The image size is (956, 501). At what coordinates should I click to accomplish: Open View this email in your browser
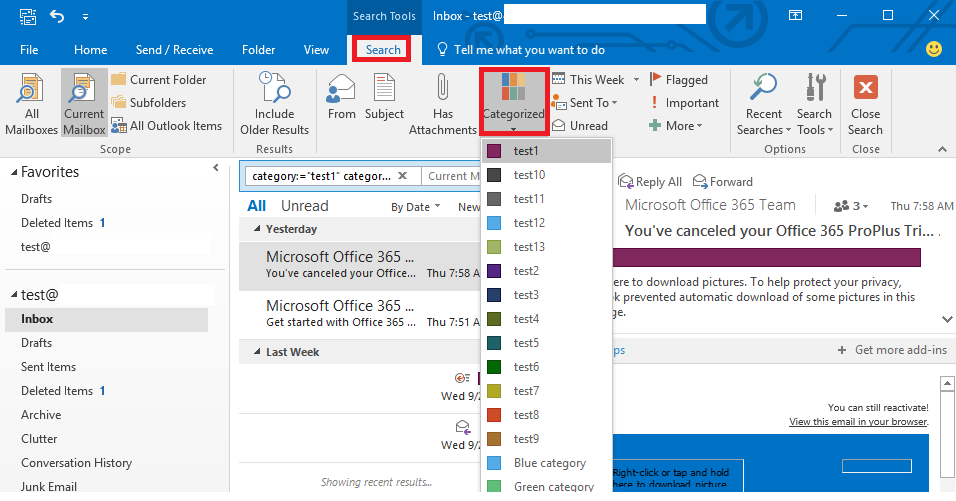pyautogui.click(x=858, y=421)
